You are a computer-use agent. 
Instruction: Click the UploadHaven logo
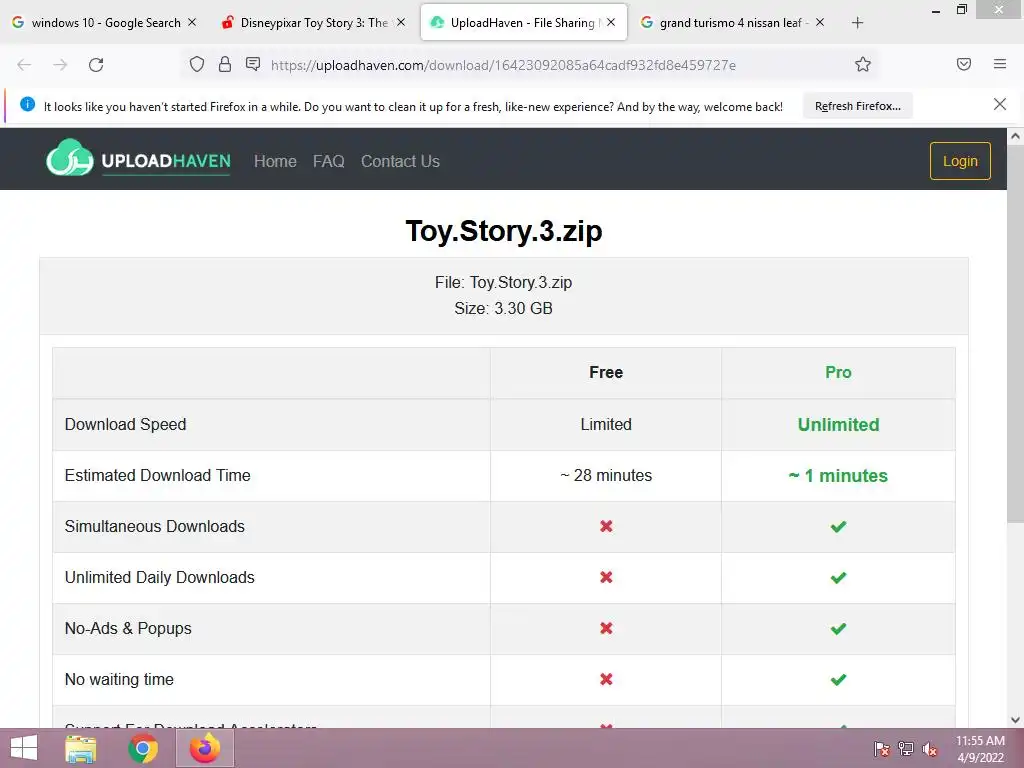[x=138, y=158]
